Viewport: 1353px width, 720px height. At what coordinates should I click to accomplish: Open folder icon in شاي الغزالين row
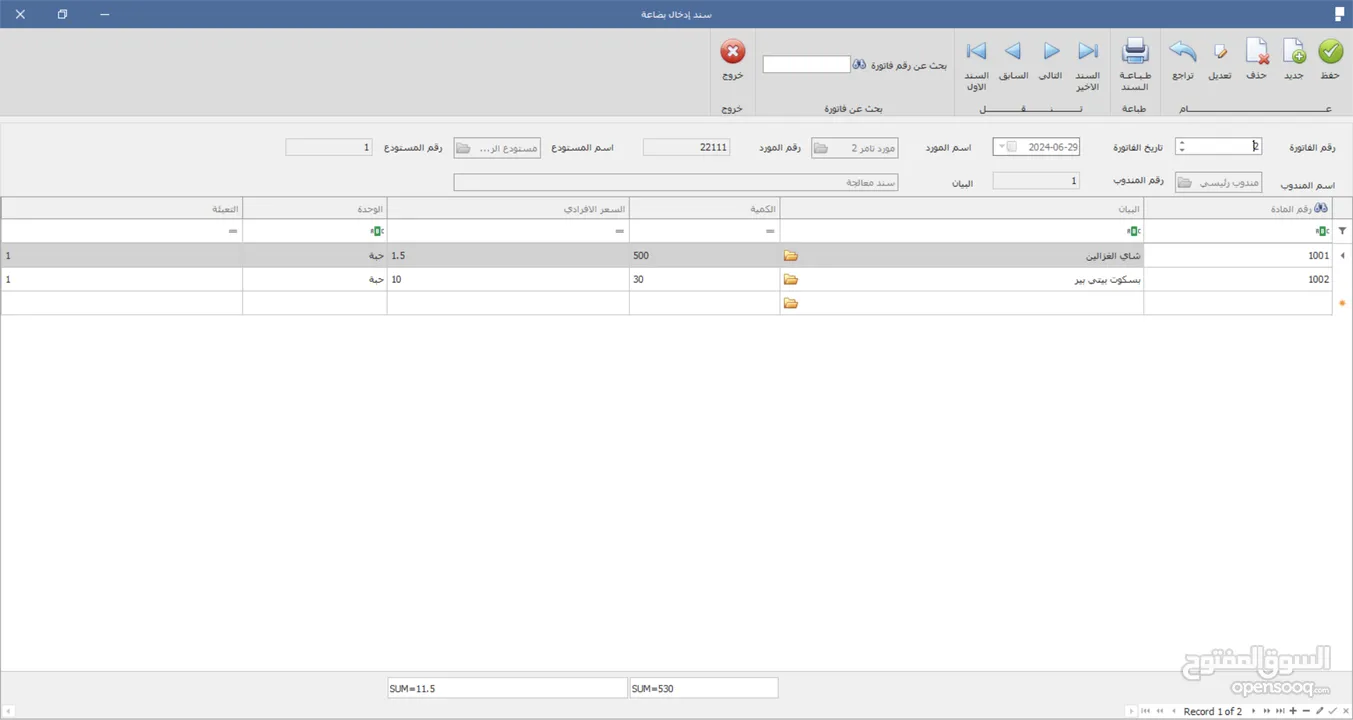(791, 256)
